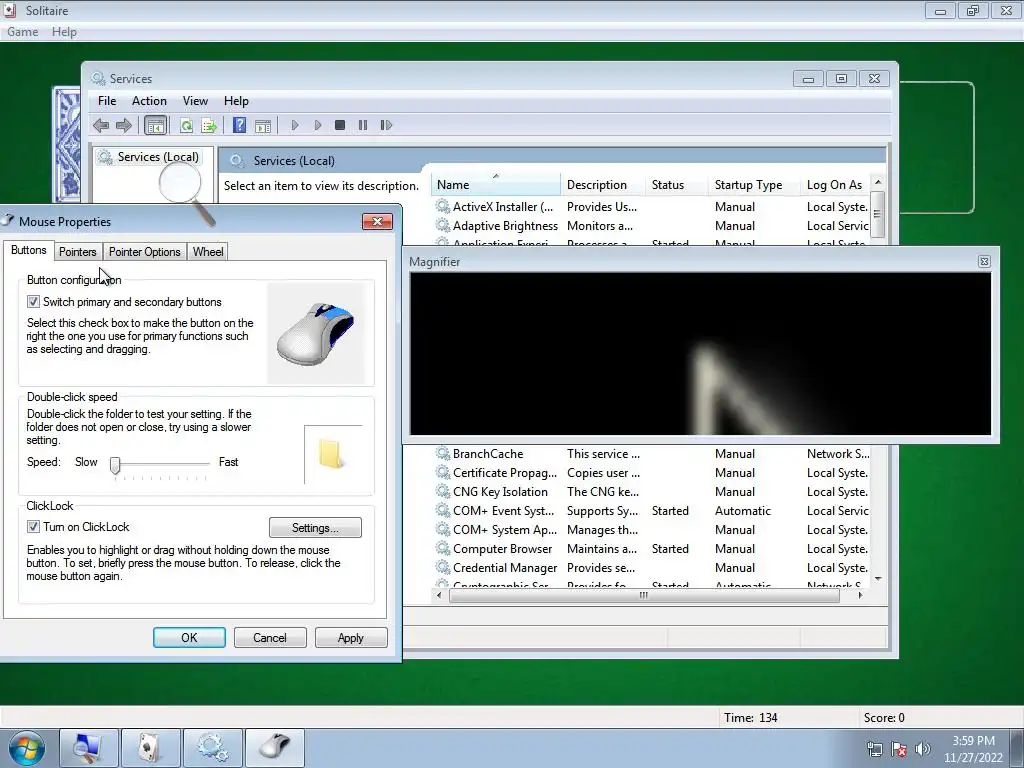Select COM+ Event System service row
This screenshot has width=1024, height=768.
(x=652, y=511)
